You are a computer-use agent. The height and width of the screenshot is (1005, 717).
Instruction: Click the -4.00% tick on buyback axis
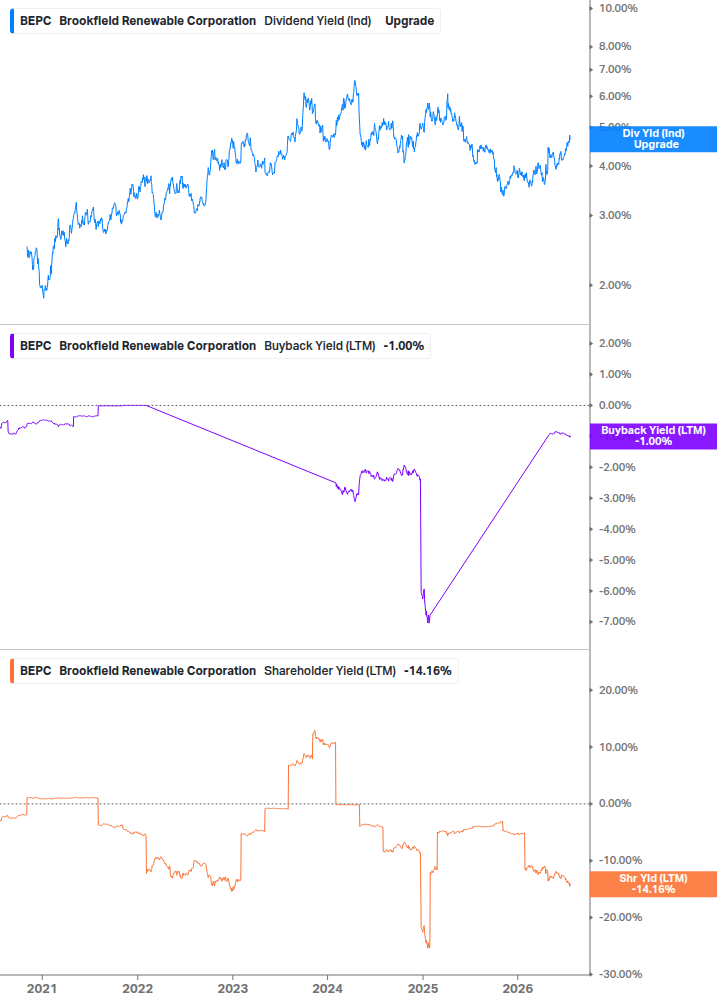click(x=616, y=529)
